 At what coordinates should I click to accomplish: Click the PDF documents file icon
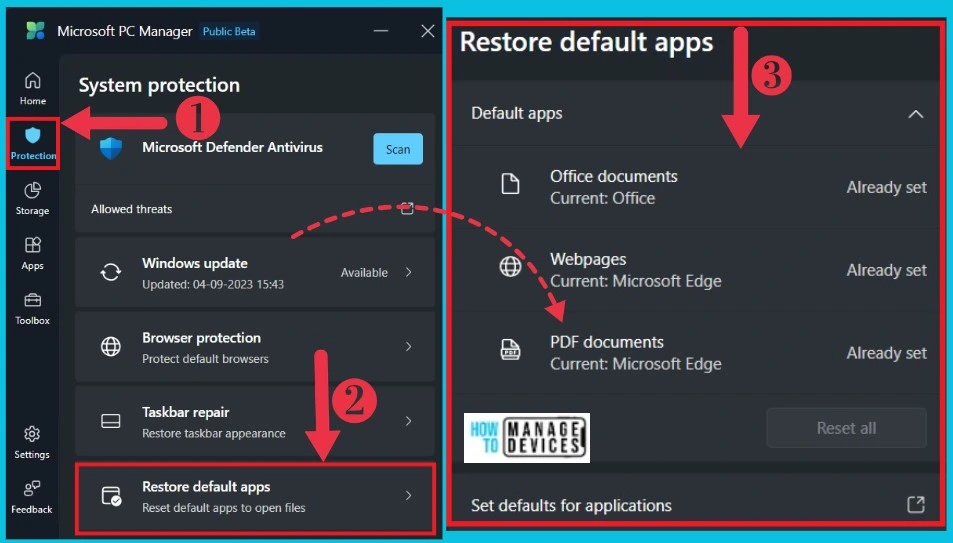click(x=510, y=350)
